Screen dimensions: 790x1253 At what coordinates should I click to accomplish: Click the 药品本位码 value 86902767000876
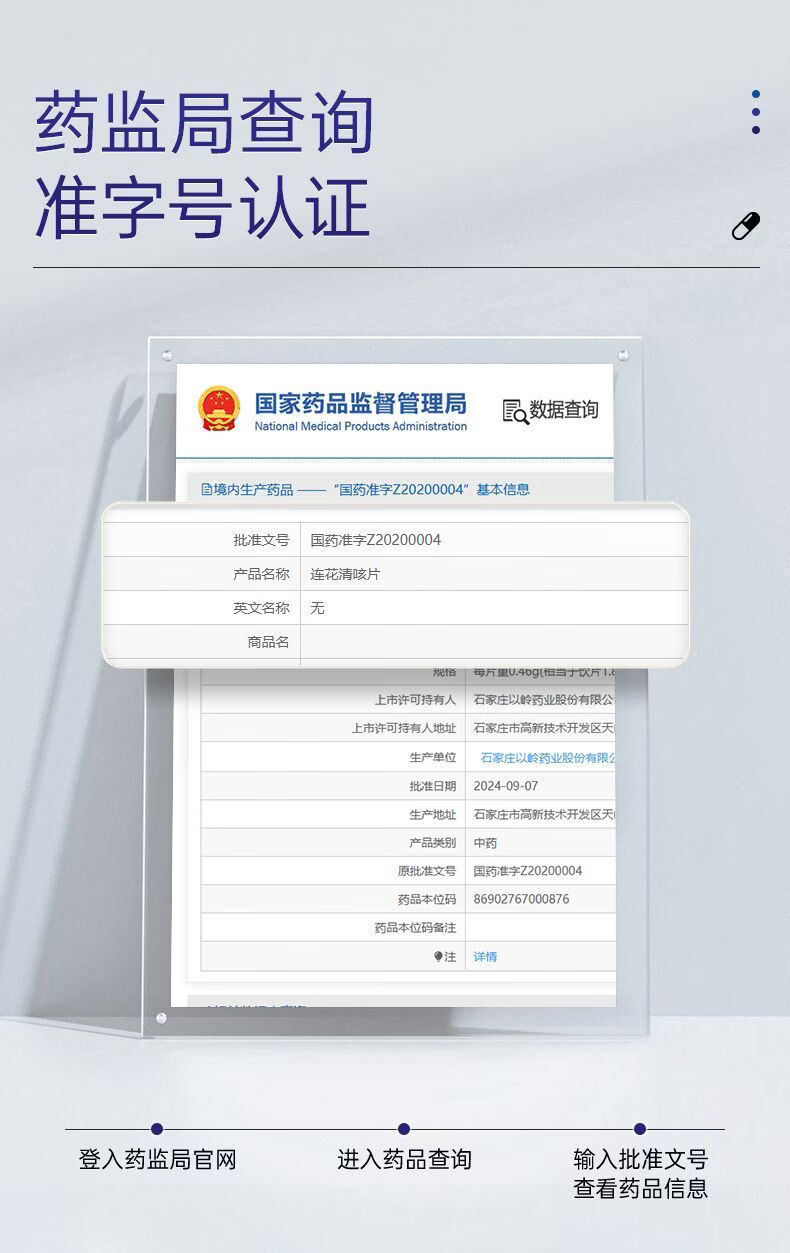click(x=521, y=899)
